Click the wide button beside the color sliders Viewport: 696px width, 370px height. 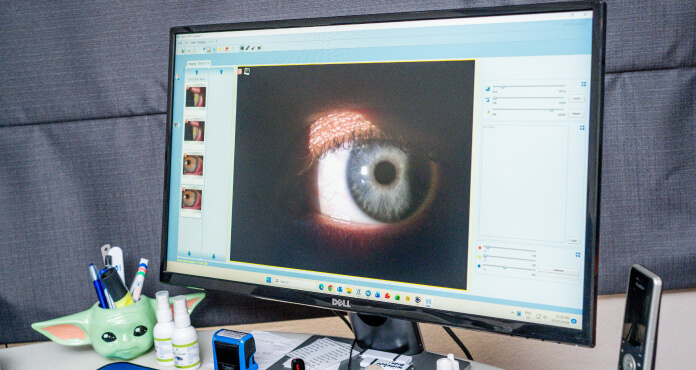[x=558, y=271]
